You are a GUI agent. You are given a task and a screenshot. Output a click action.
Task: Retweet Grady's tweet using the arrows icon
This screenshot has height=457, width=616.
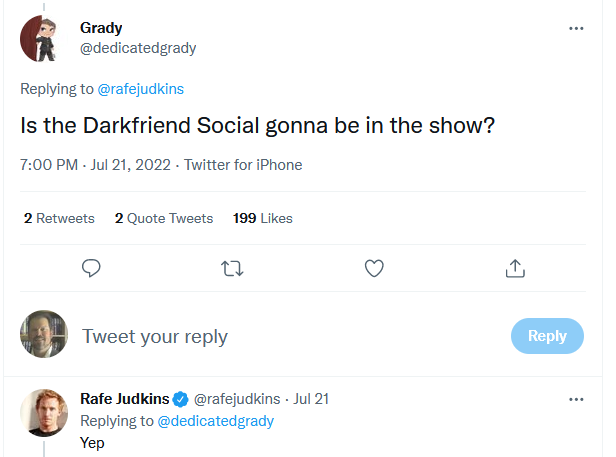(x=232, y=268)
